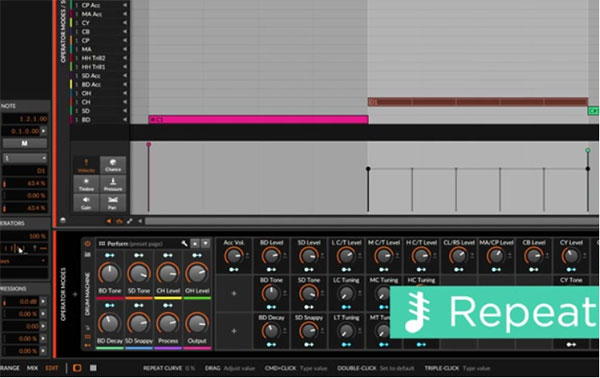
Task: Select the Gain expression button
Action: (x=86, y=203)
